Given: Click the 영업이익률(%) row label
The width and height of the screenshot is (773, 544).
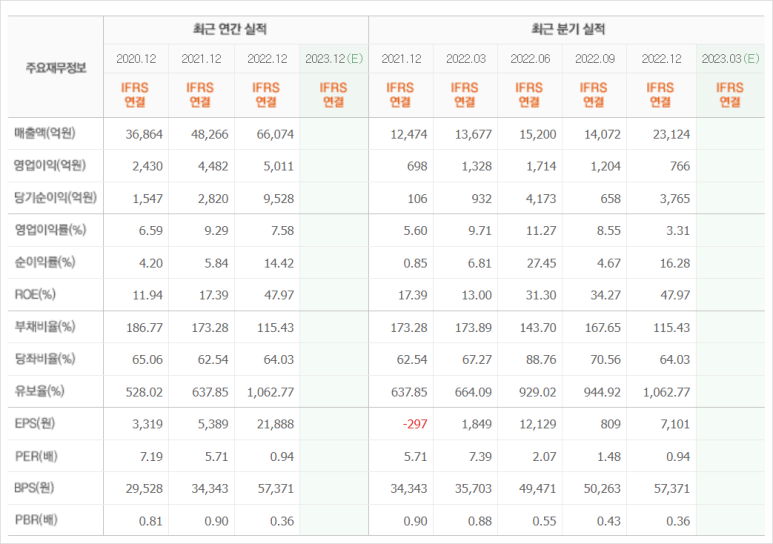Looking at the screenshot, I should 50,230.
